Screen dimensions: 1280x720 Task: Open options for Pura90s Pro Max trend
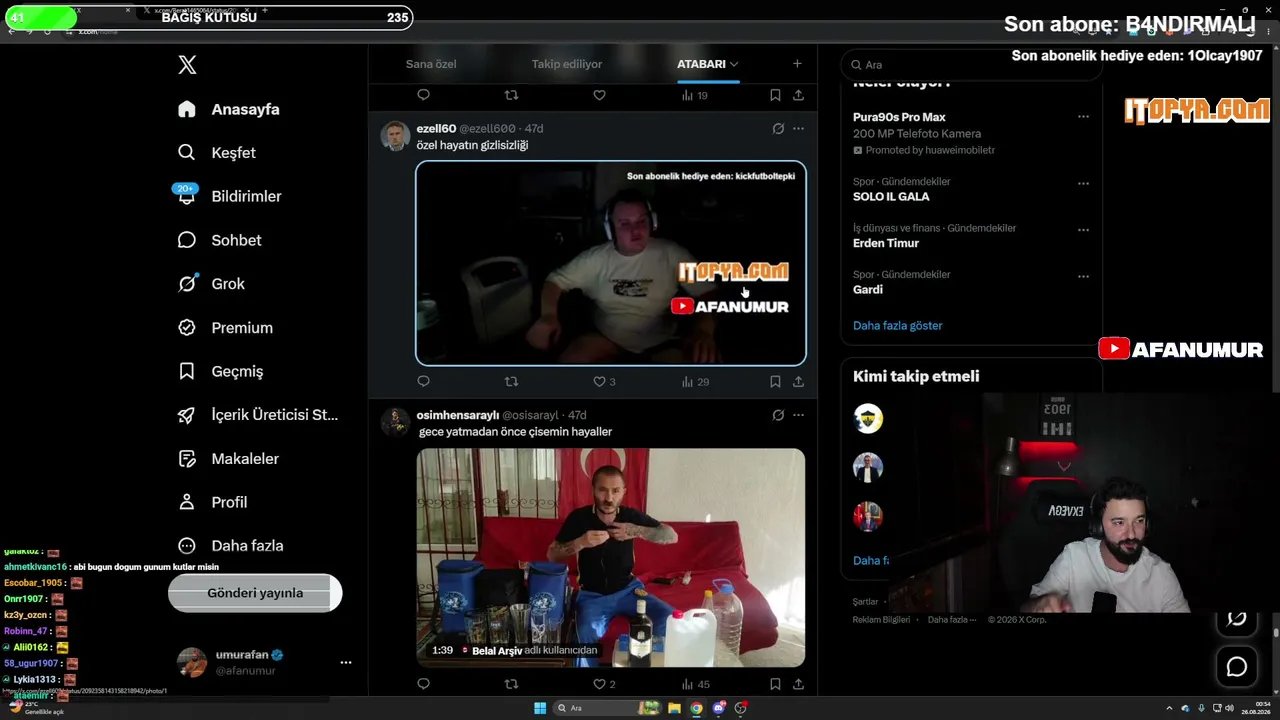tap(1083, 117)
